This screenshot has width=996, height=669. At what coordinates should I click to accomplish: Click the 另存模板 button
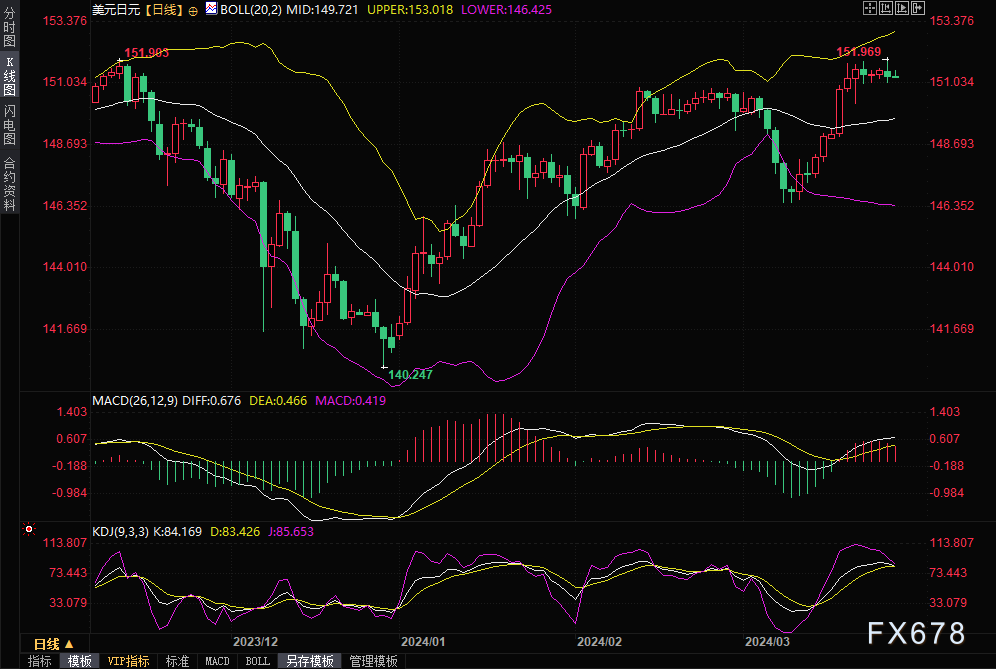pos(310,661)
